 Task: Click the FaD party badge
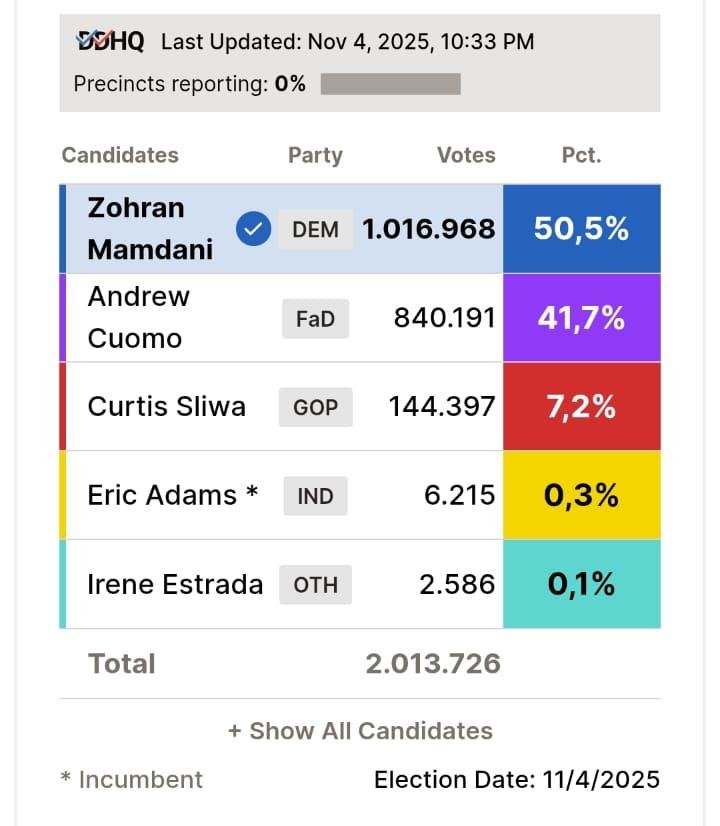coord(315,319)
